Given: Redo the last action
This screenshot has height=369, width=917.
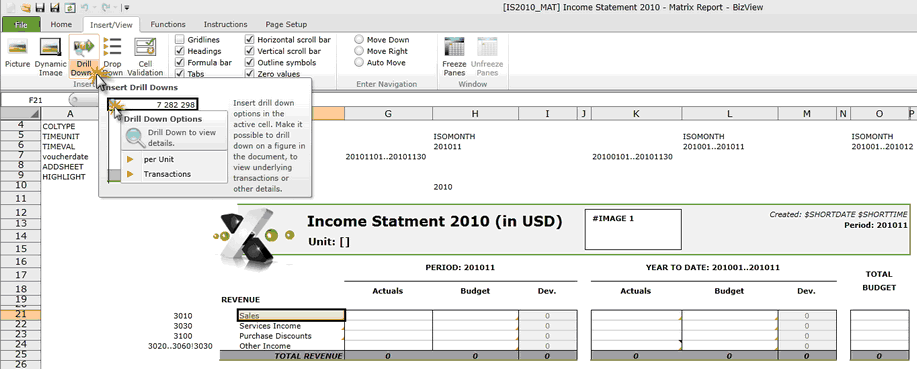Looking at the screenshot, I should [106, 8].
